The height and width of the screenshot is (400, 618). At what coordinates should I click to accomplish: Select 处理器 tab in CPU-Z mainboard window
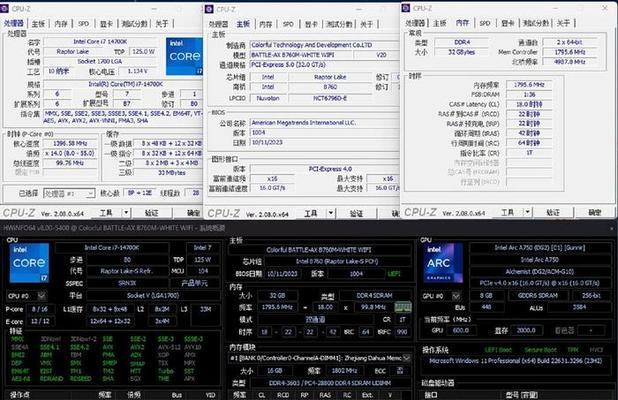218,24
